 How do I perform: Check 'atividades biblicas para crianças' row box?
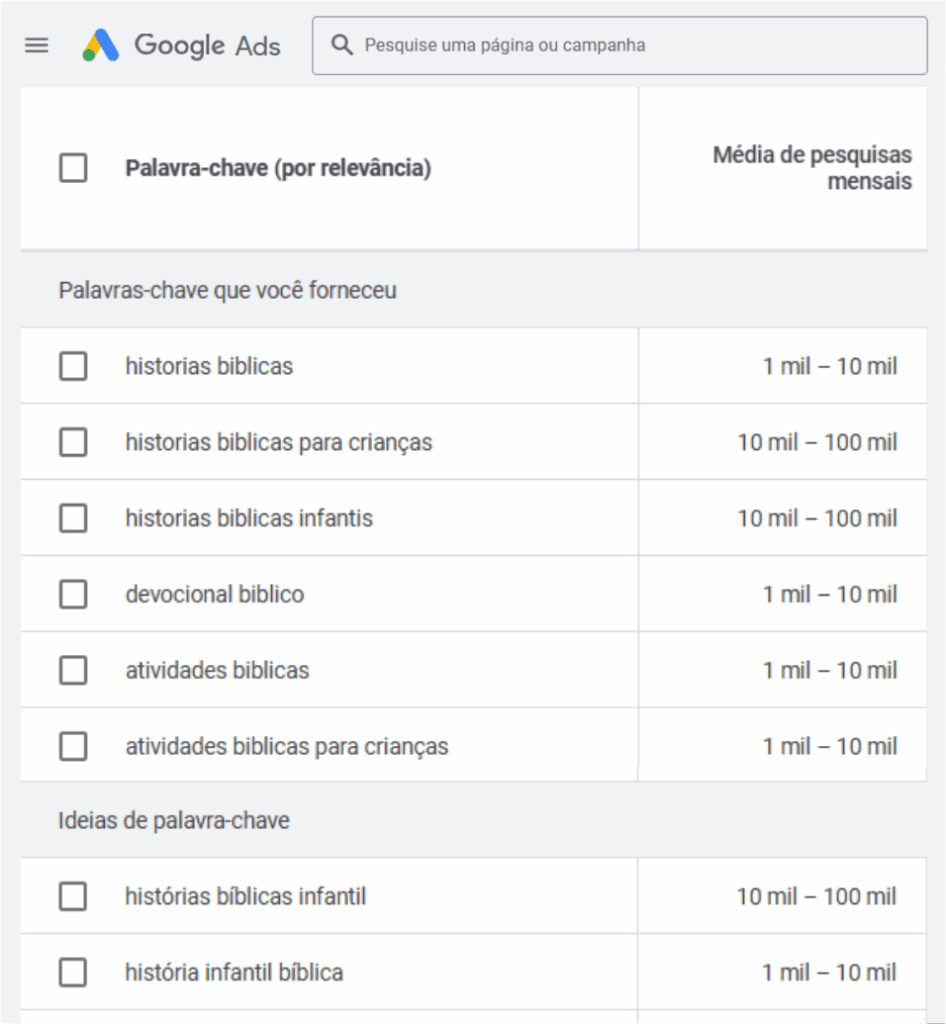(73, 746)
